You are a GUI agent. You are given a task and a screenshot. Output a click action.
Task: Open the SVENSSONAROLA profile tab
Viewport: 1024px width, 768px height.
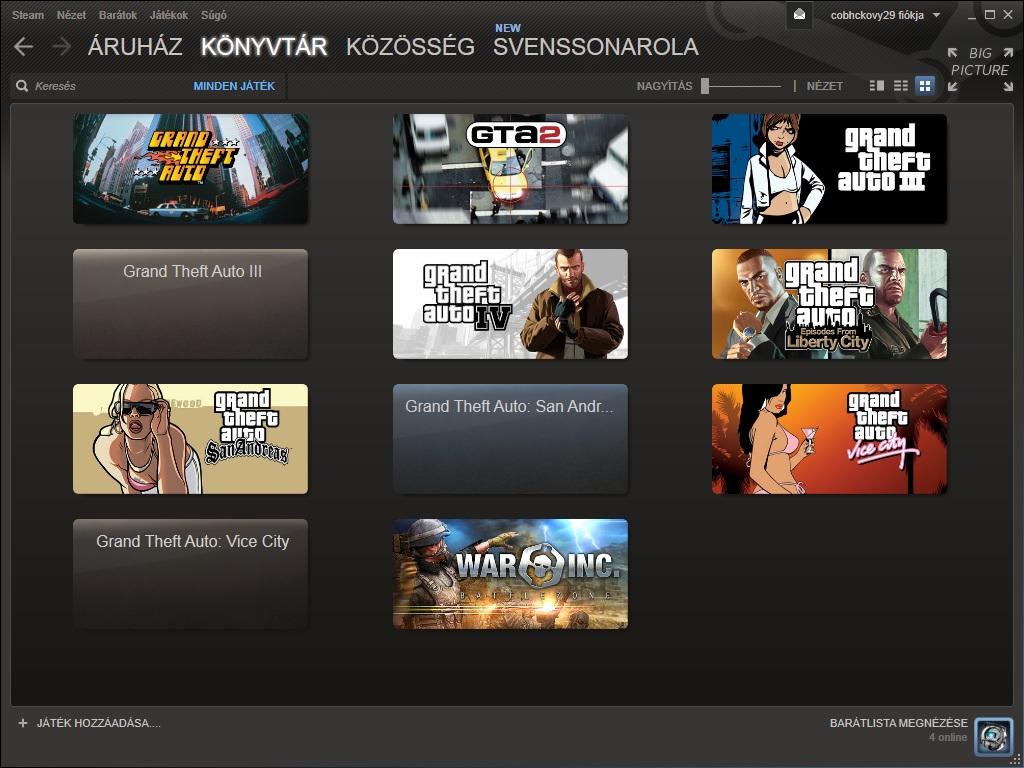tap(596, 46)
